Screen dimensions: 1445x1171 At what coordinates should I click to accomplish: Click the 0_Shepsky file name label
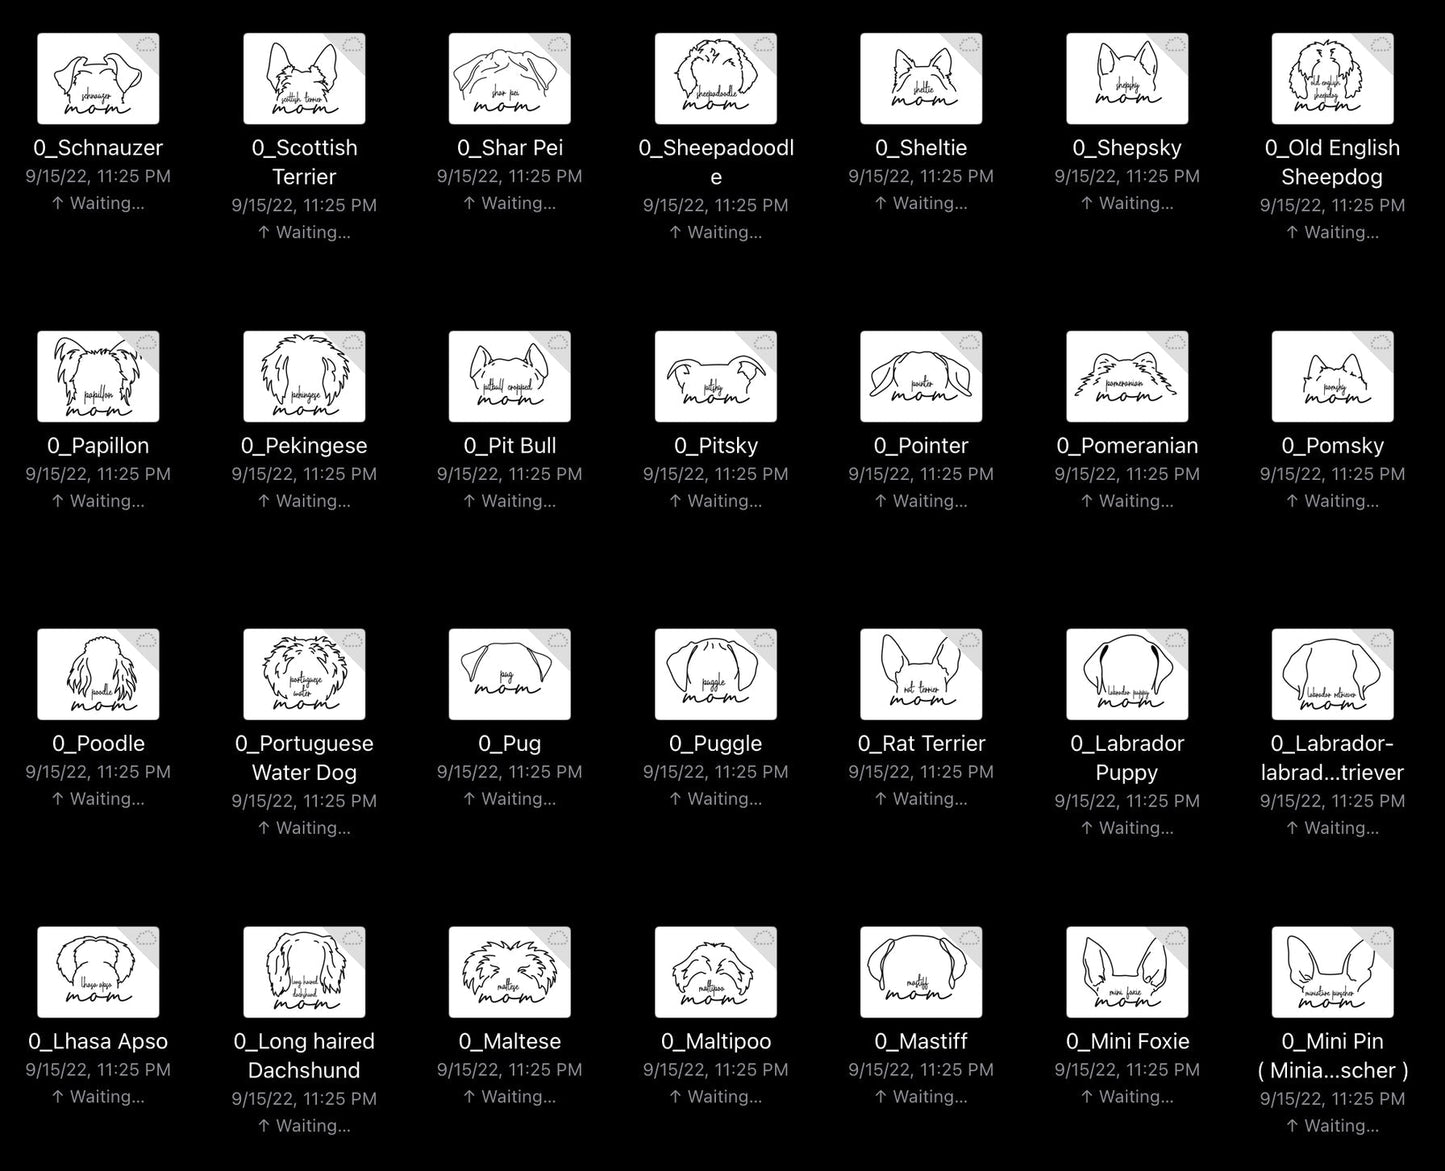[1127, 148]
